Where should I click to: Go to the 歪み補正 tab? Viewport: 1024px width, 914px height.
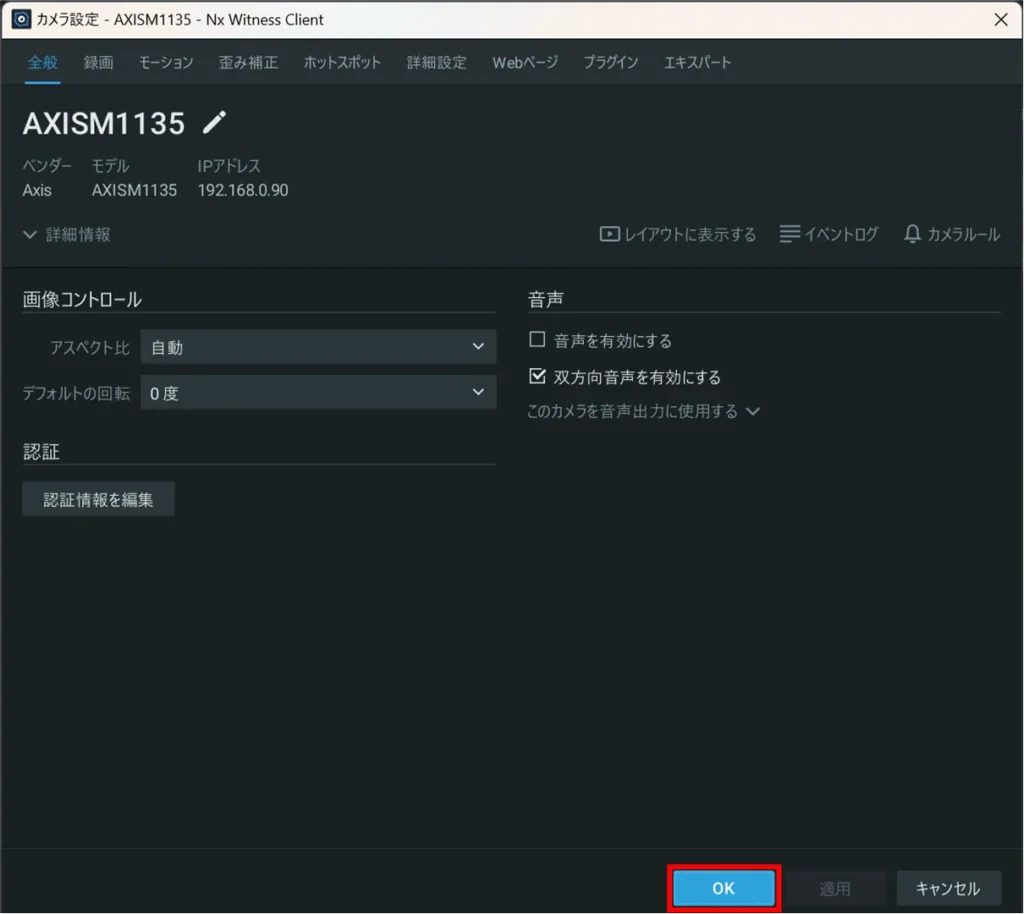click(x=248, y=62)
